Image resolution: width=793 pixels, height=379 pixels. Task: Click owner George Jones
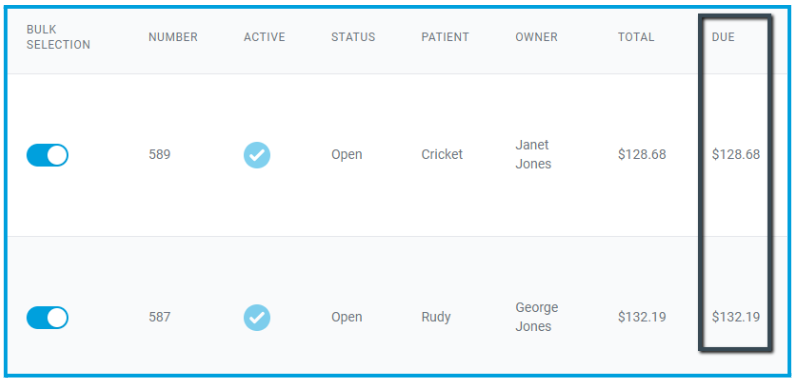(x=537, y=317)
